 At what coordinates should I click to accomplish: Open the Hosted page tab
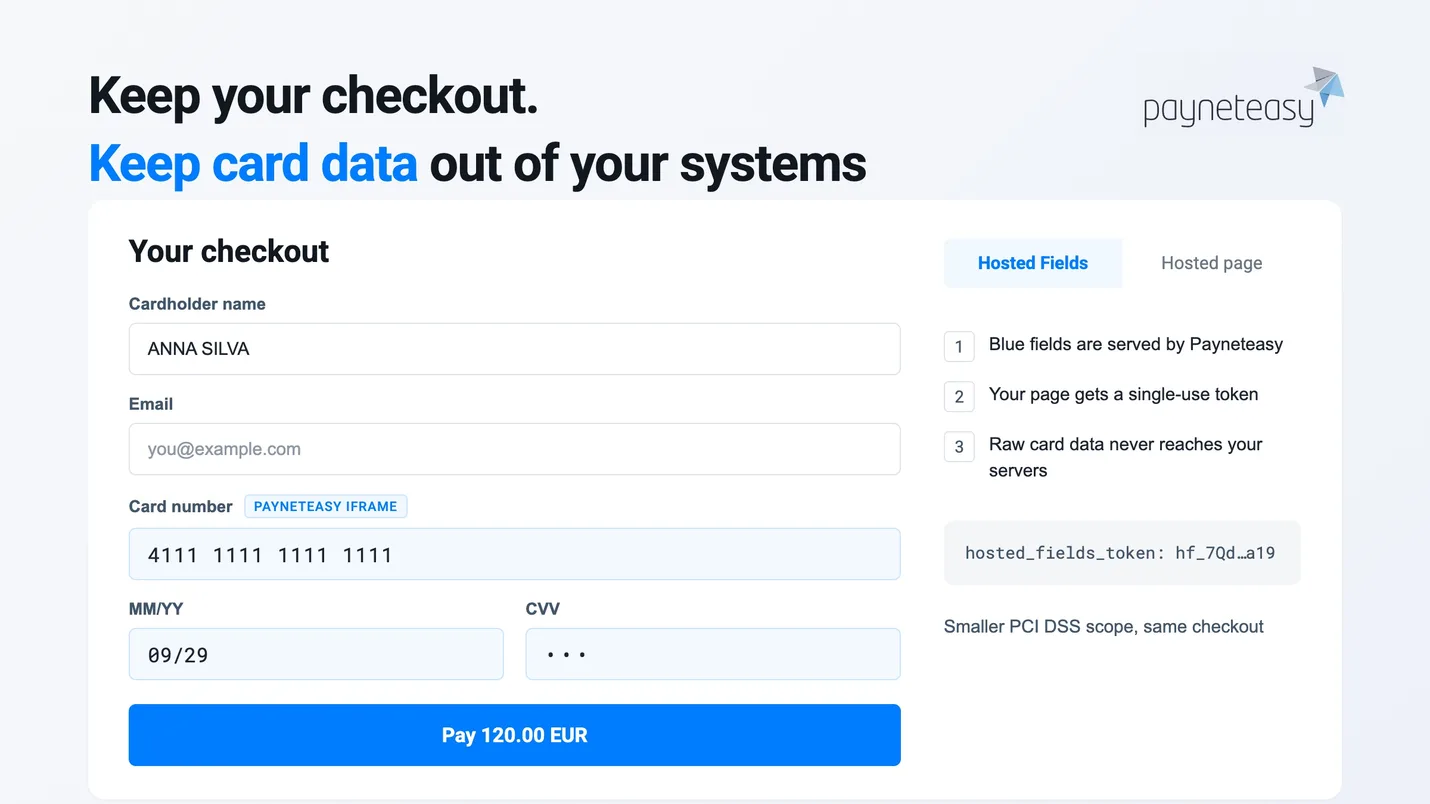1211,263
